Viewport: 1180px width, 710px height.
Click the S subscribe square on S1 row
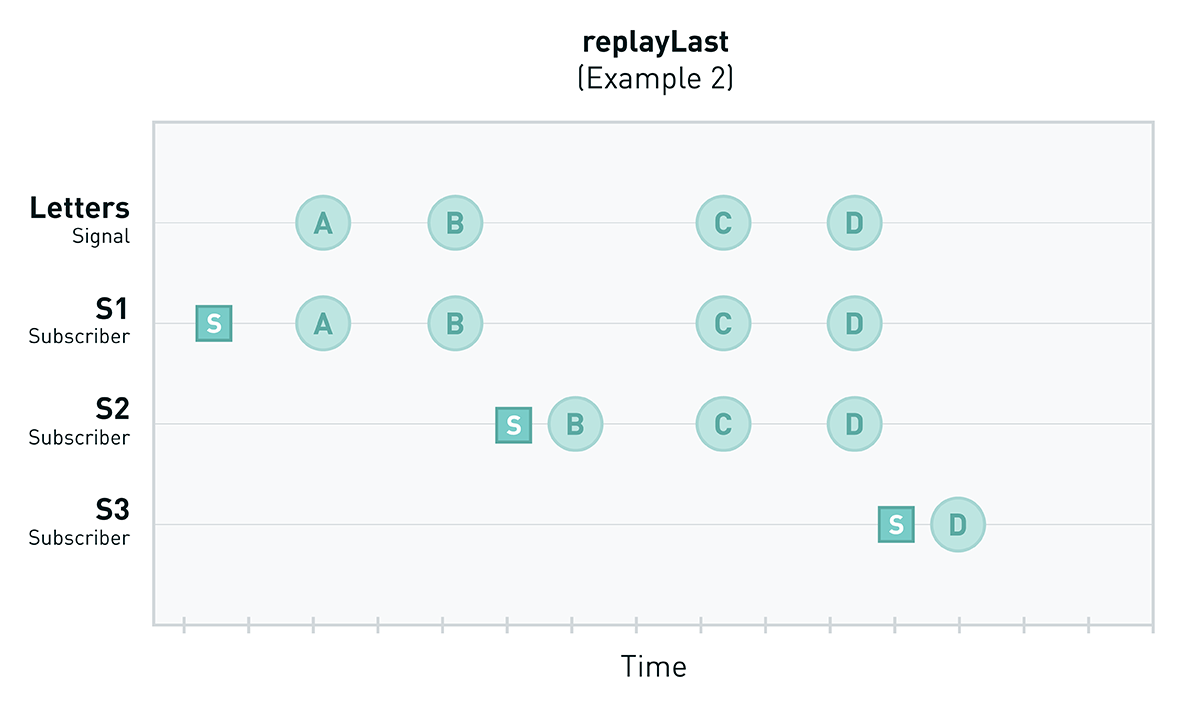coord(214,324)
